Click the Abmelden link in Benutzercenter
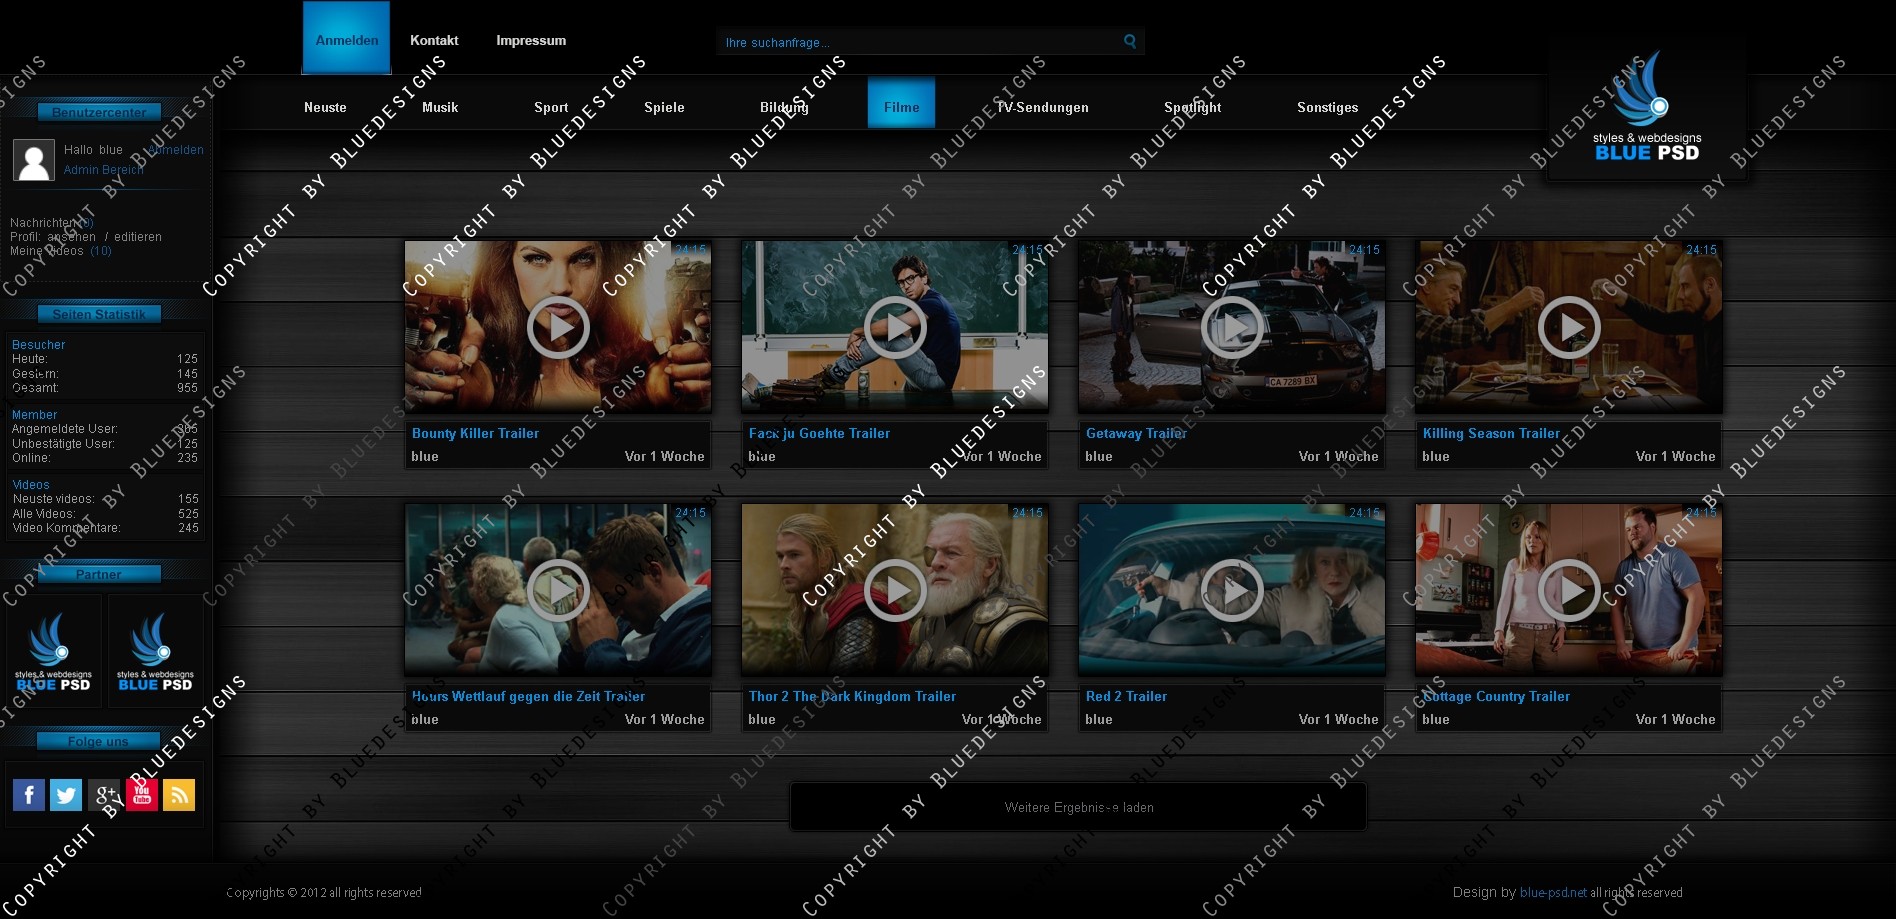Viewport: 1896px width, 919px height. click(x=176, y=150)
